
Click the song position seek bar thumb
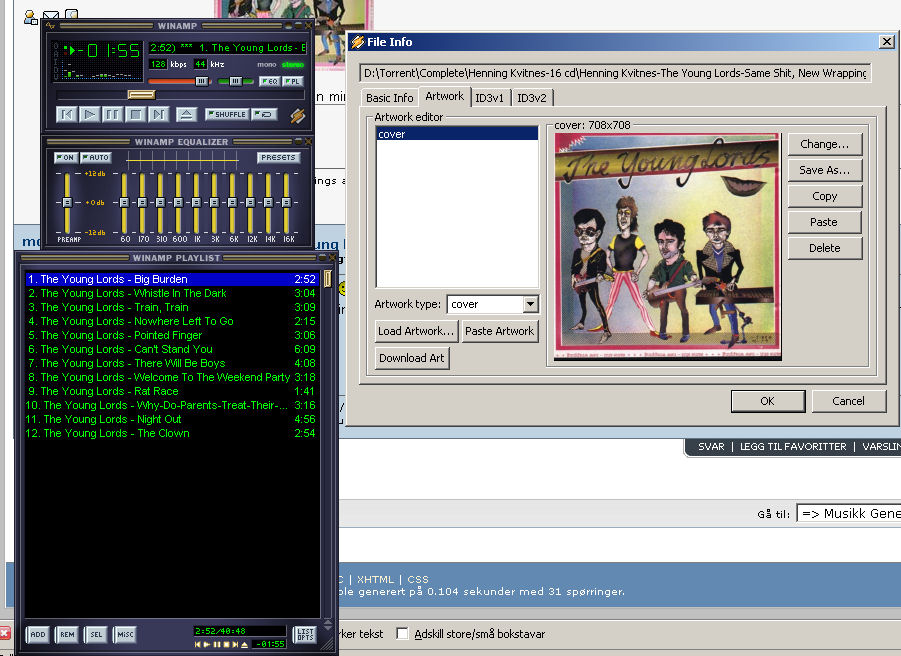point(141,95)
